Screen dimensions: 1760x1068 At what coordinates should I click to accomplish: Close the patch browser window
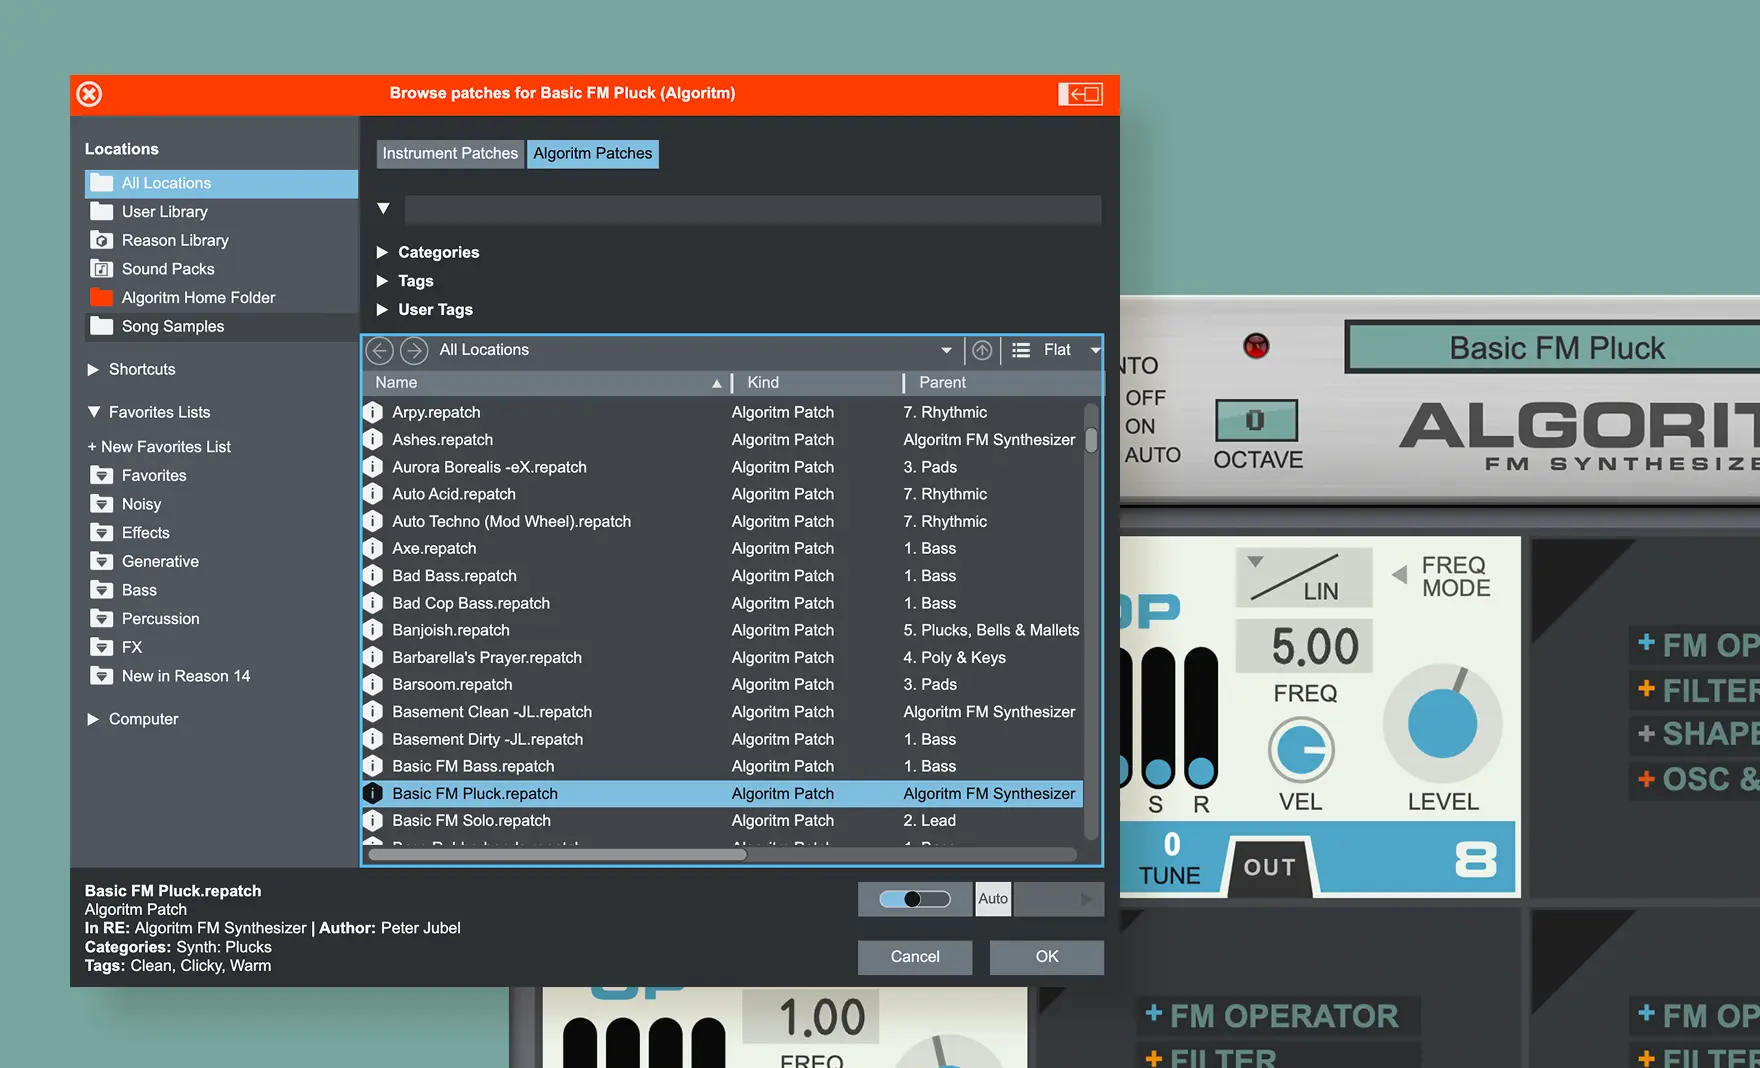pyautogui.click(x=90, y=94)
